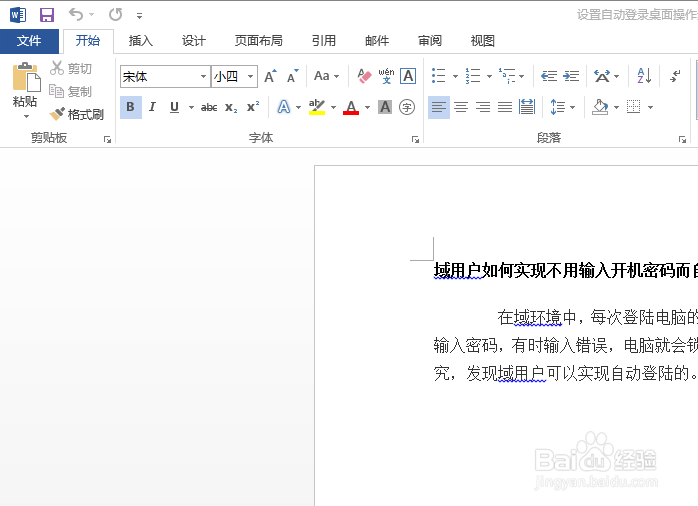Redo the last action

(x=116, y=15)
